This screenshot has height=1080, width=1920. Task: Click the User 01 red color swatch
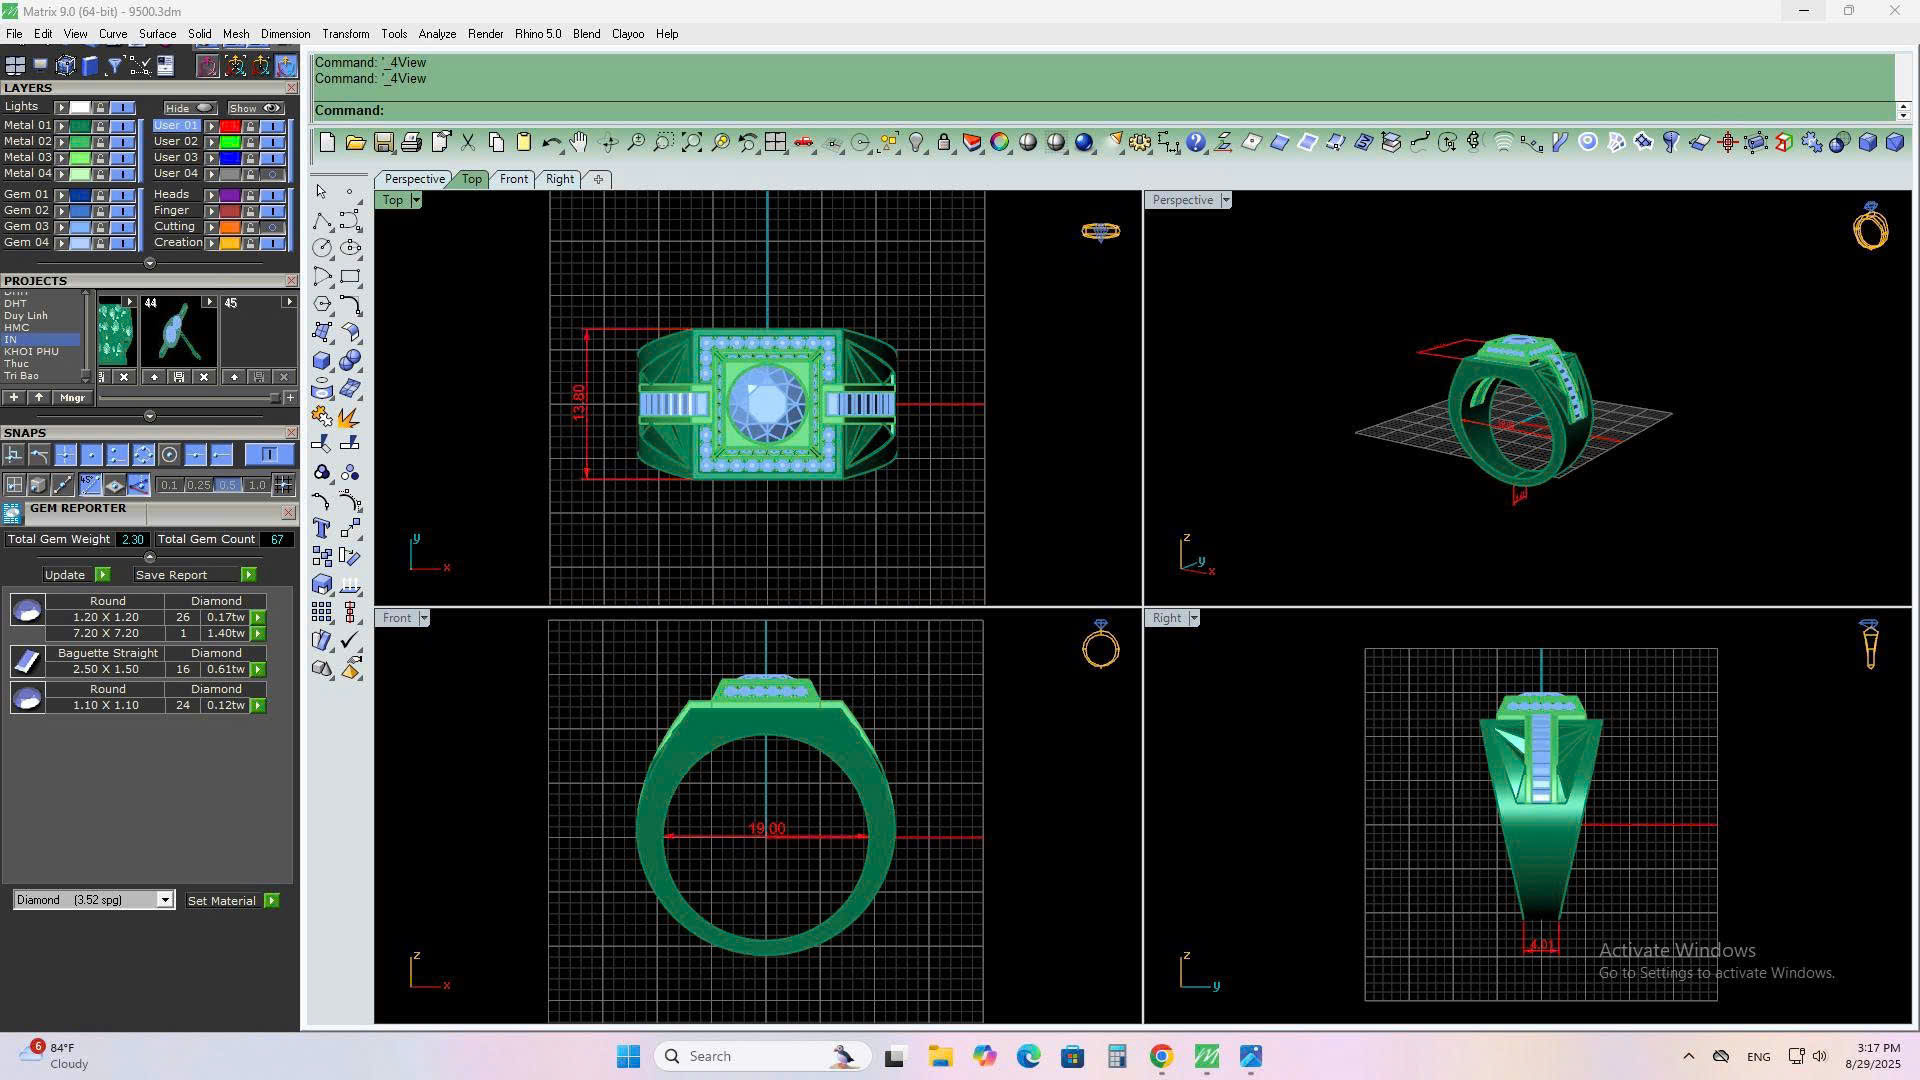tap(230, 126)
